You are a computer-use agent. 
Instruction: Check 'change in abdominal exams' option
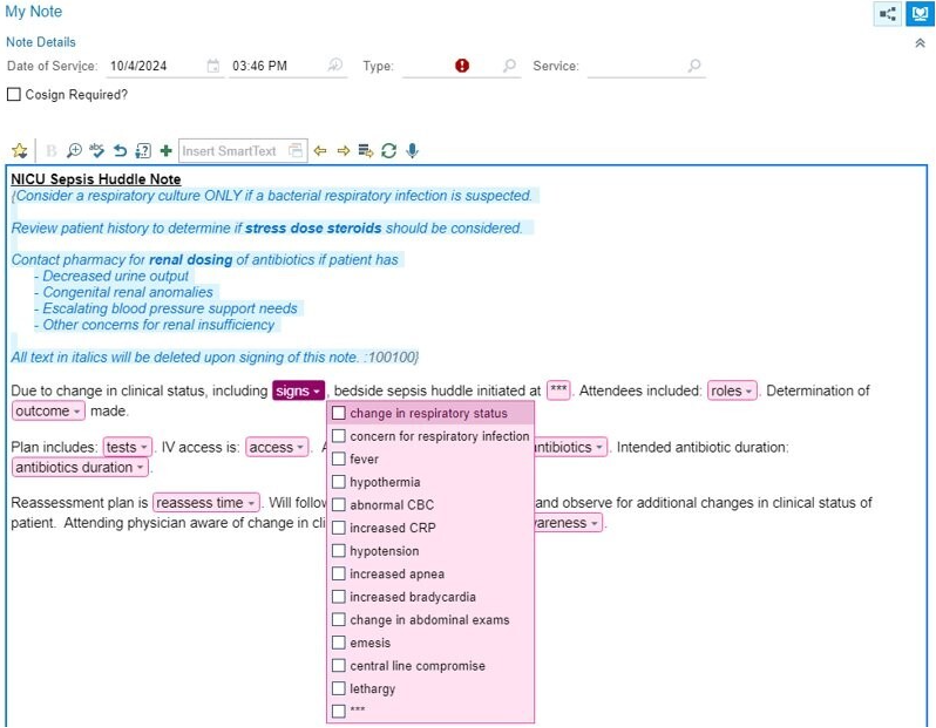coord(338,619)
